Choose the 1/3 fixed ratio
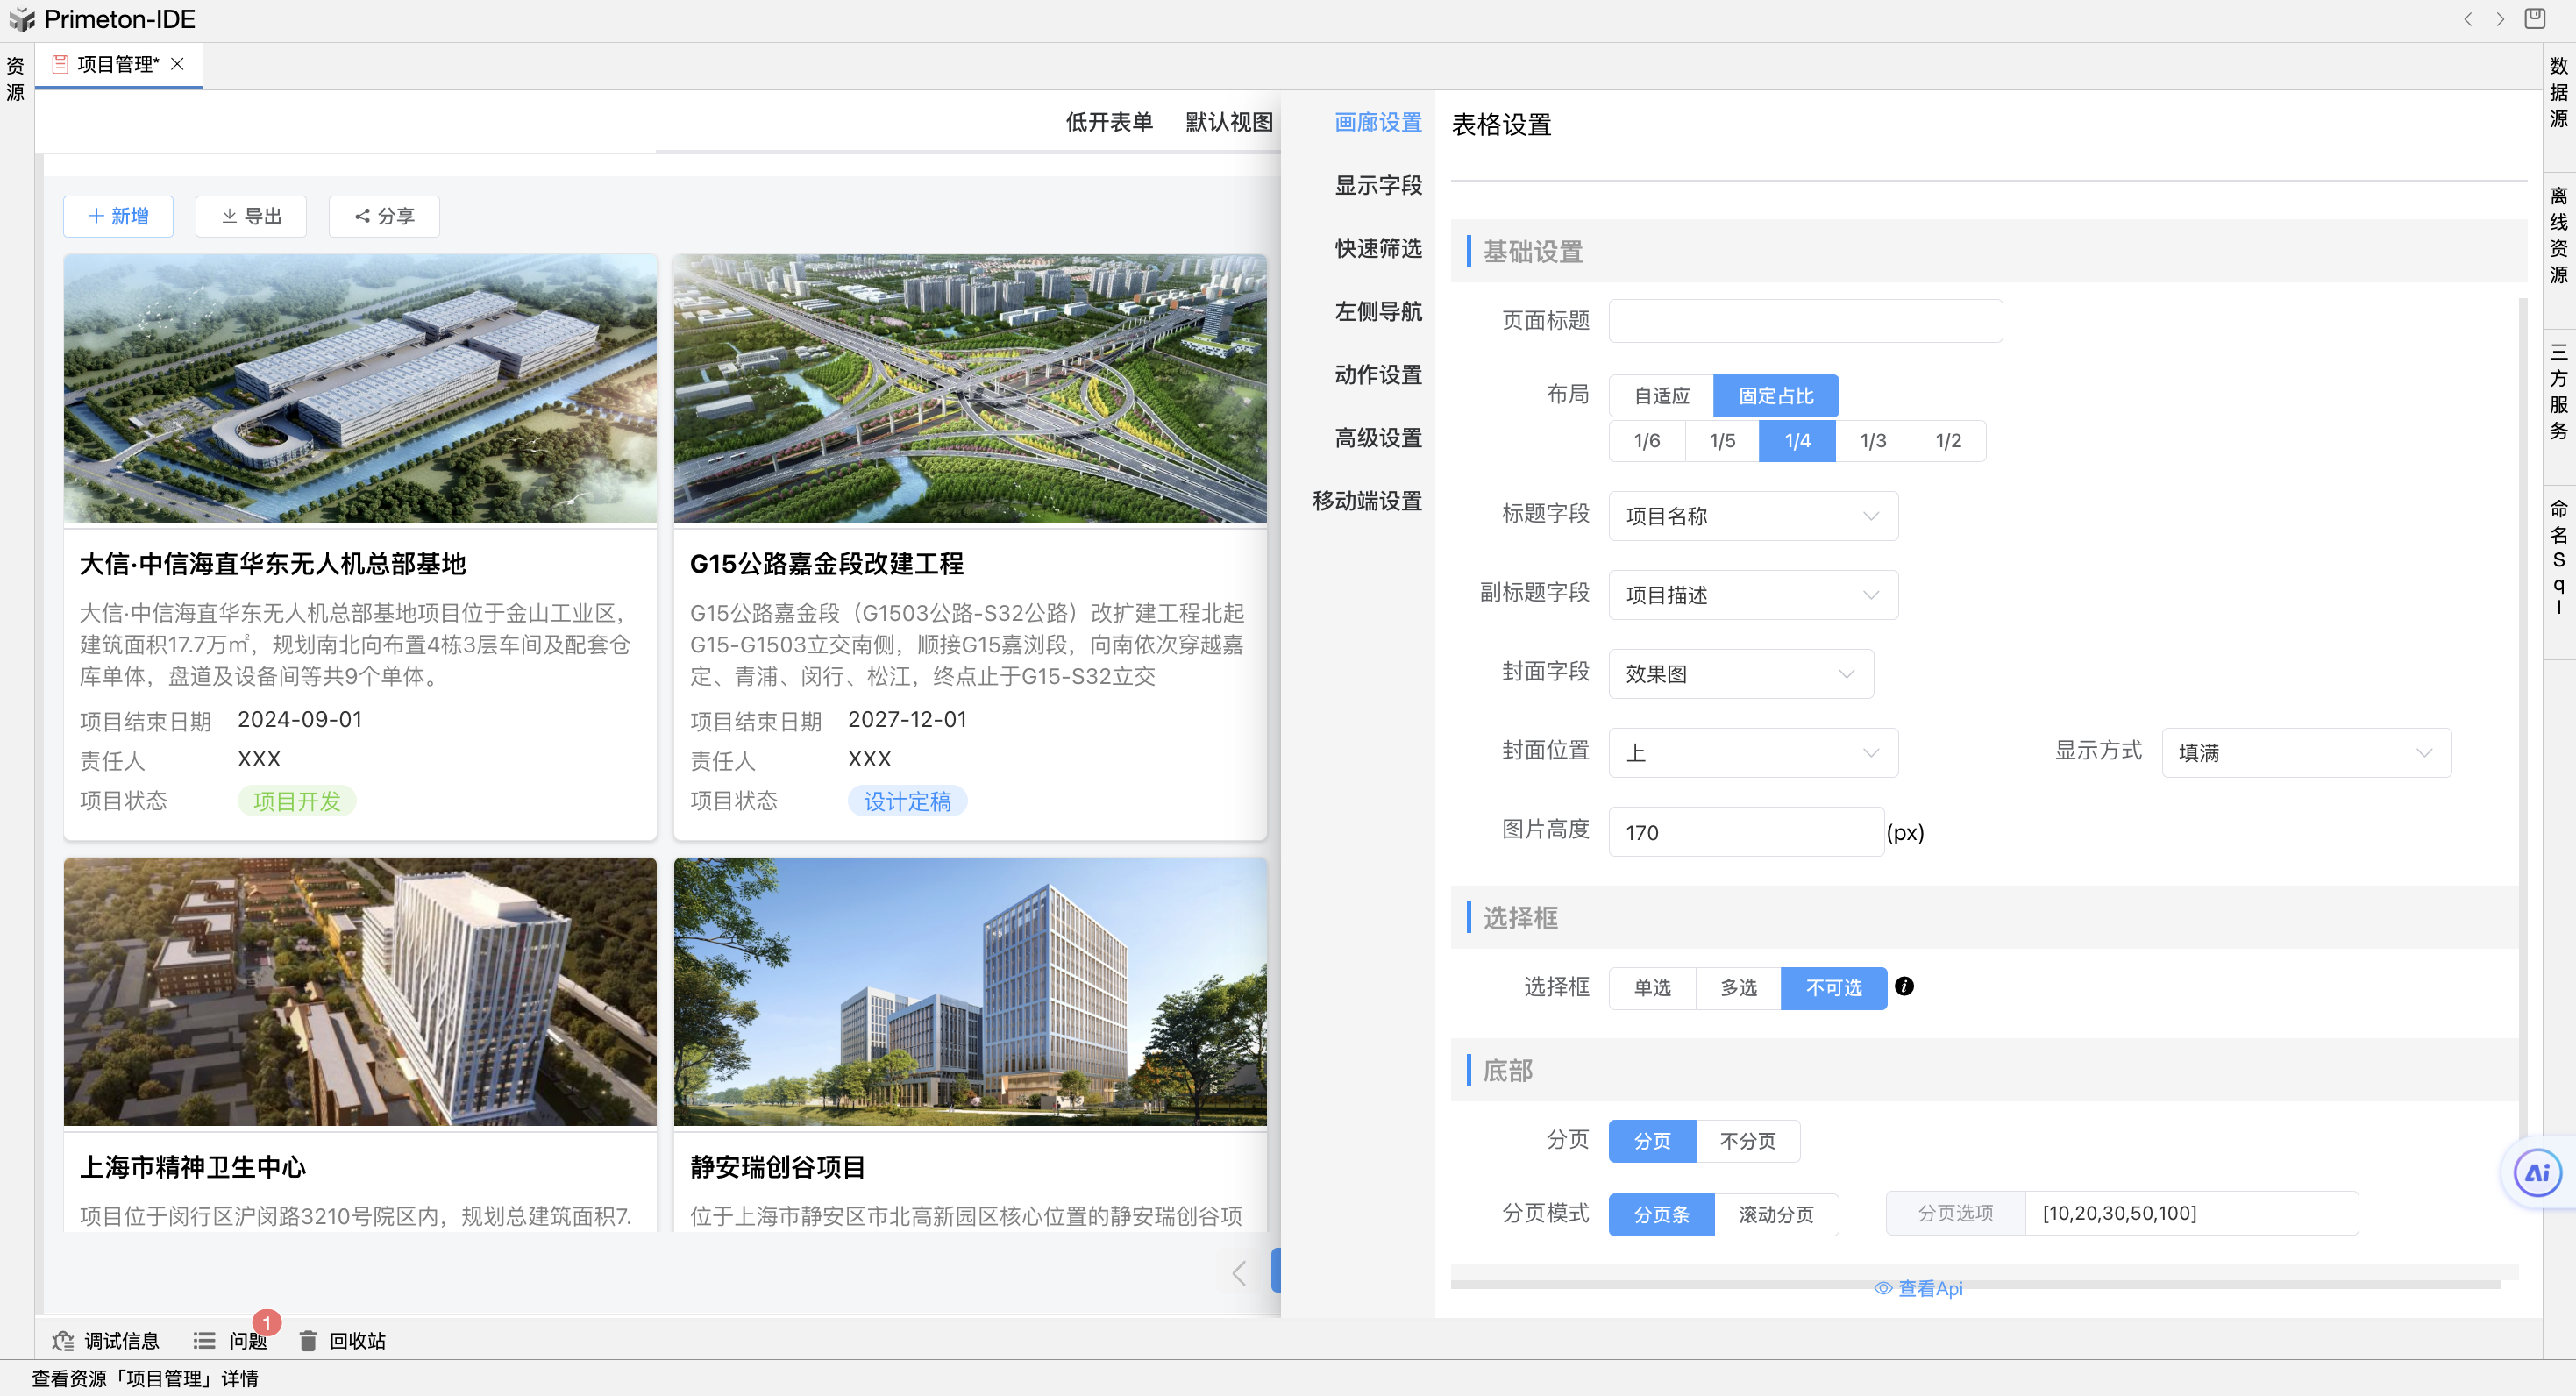 [x=1872, y=441]
